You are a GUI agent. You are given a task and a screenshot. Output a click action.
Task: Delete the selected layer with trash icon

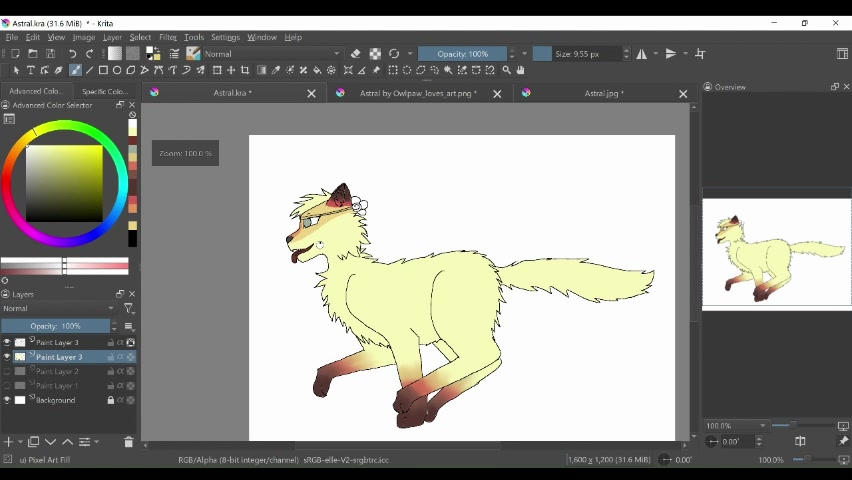128,442
